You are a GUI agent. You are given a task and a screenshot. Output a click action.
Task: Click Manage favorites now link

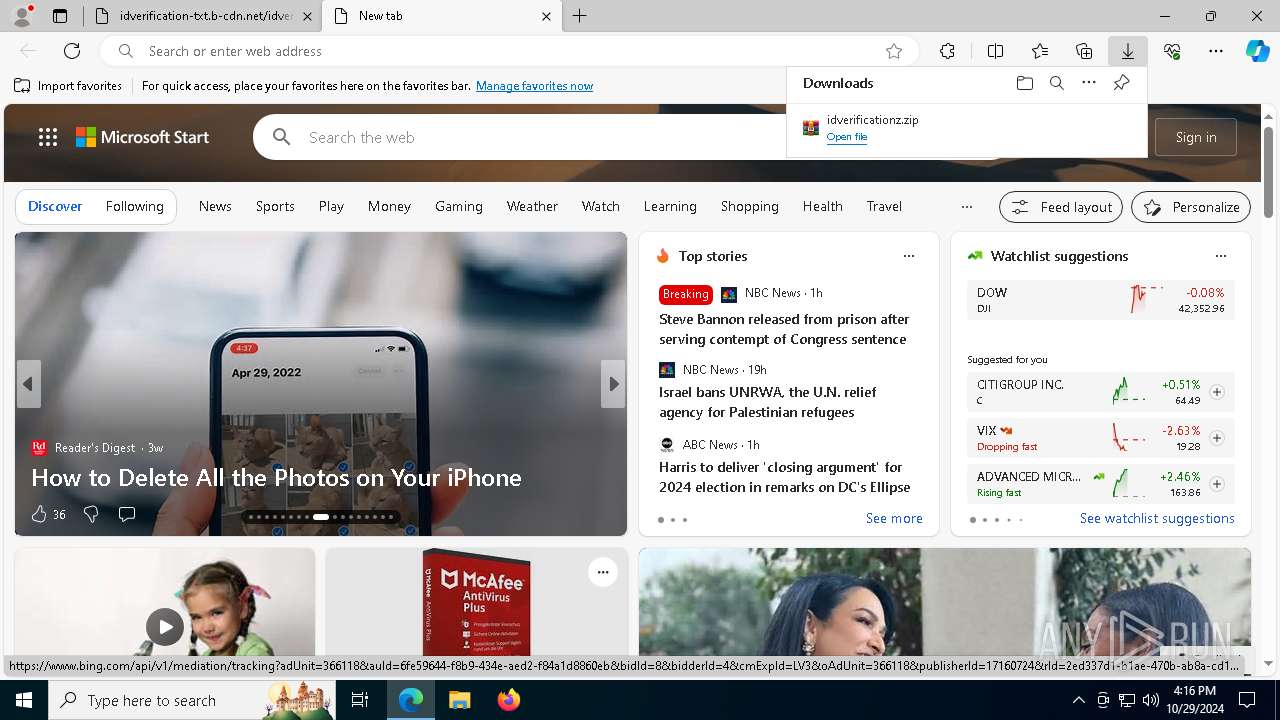[x=534, y=86]
